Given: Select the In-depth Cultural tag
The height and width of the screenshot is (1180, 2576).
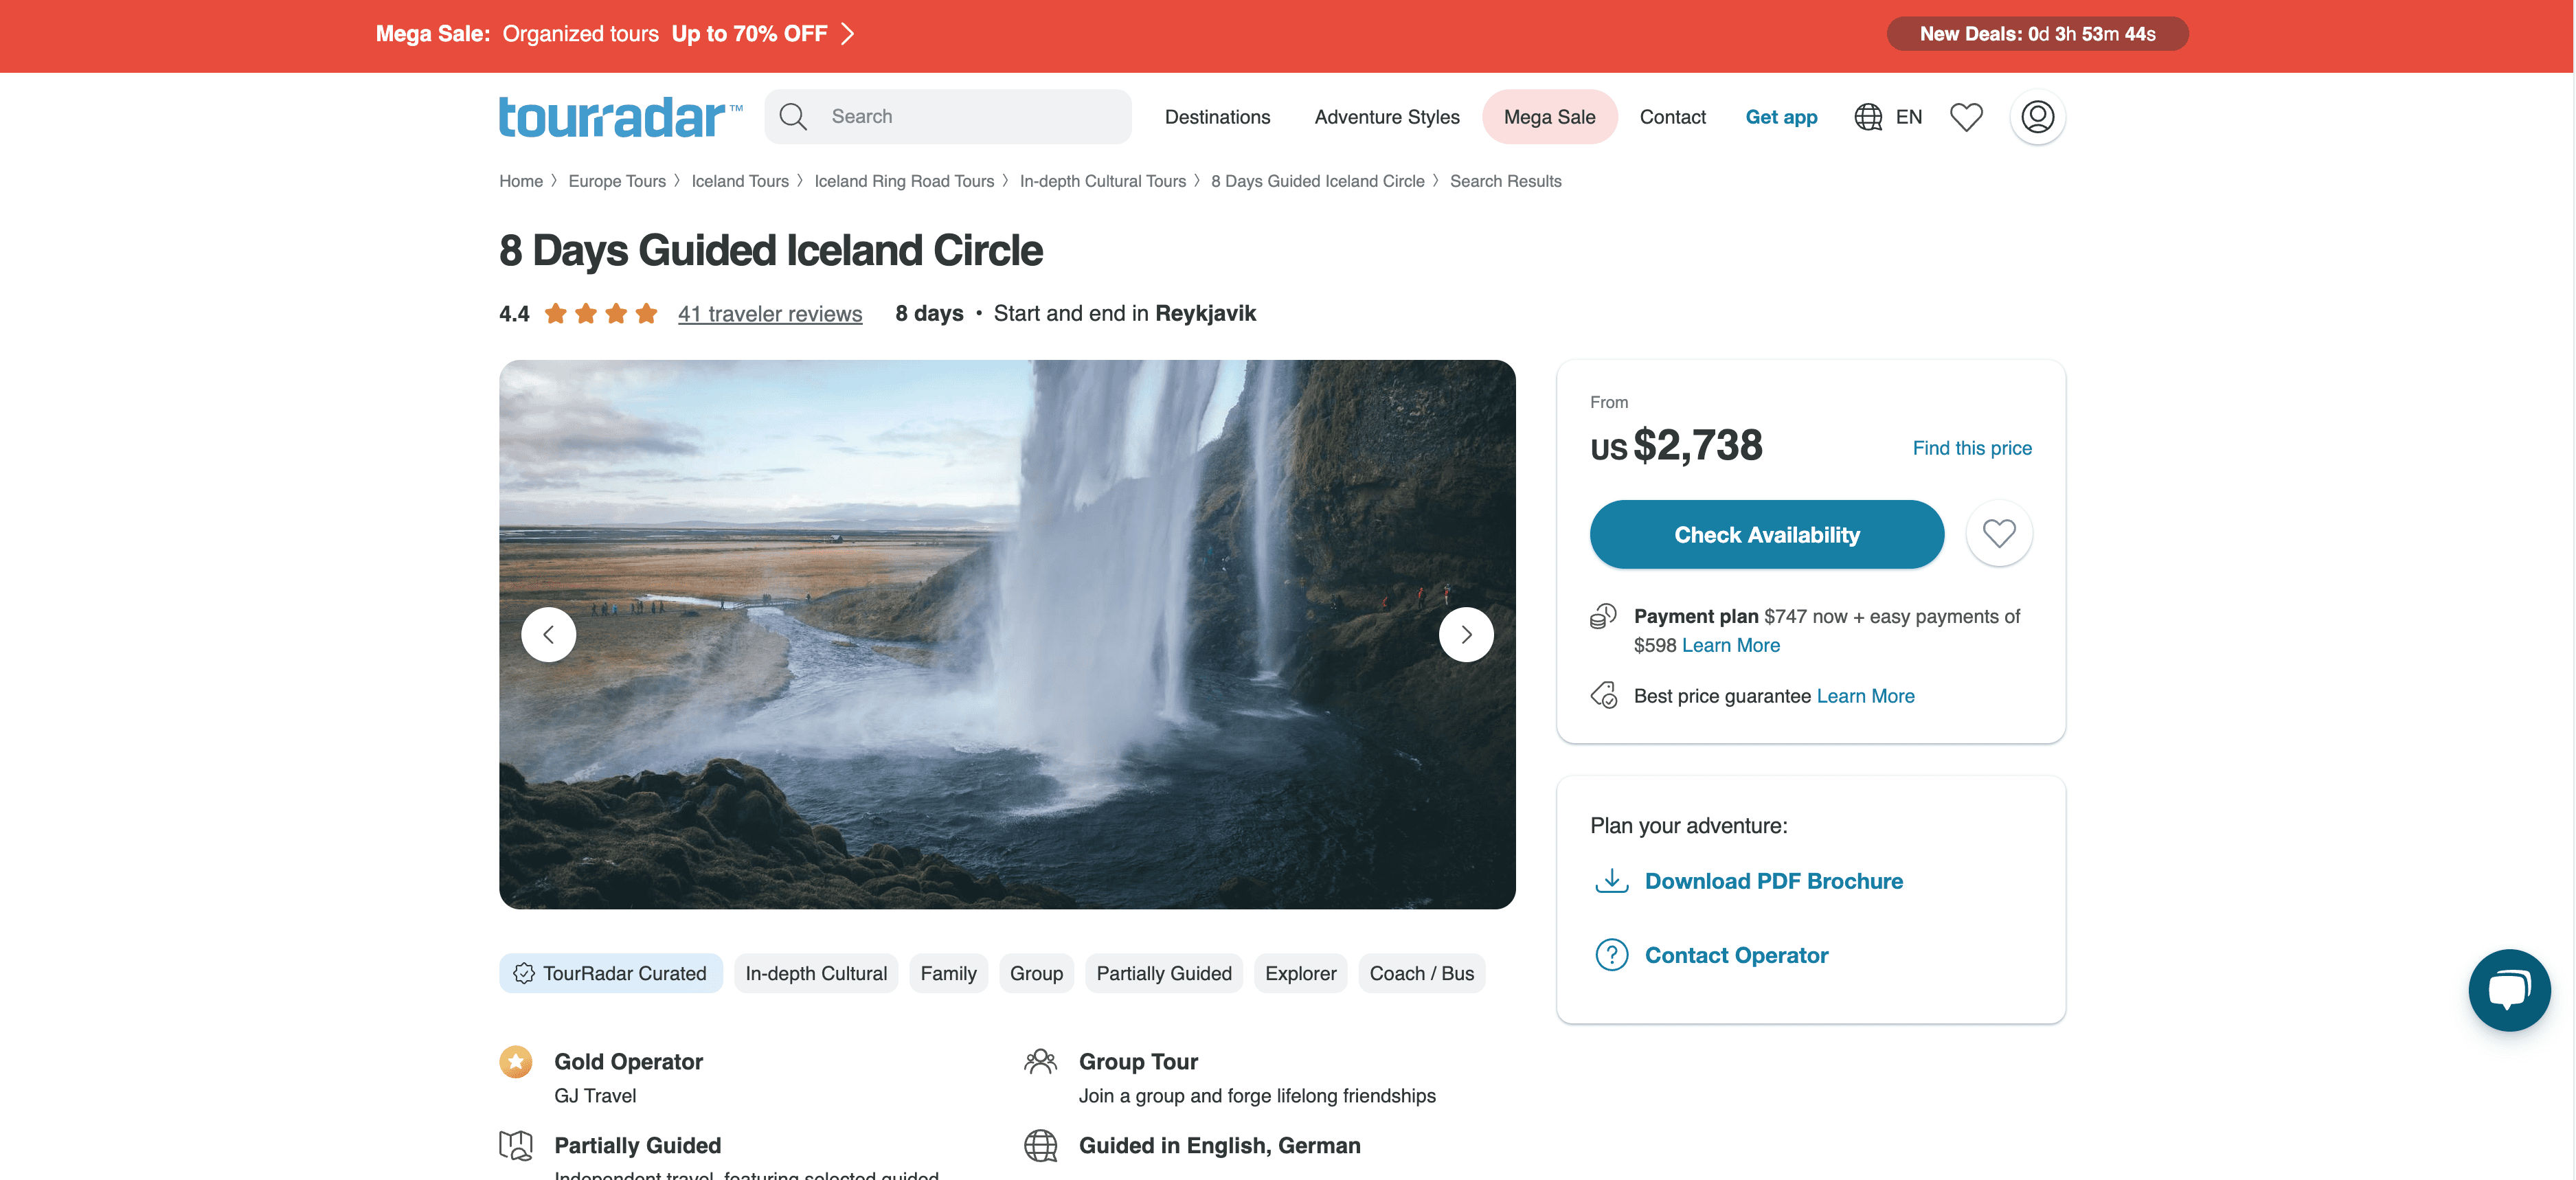Looking at the screenshot, I should [816, 973].
